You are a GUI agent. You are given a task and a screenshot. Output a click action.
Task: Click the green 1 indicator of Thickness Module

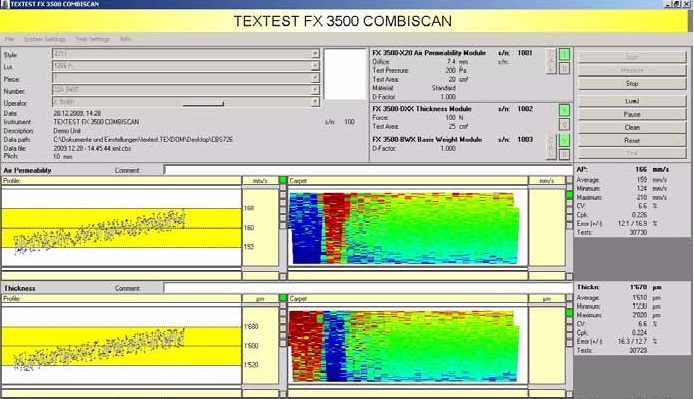coord(564,110)
